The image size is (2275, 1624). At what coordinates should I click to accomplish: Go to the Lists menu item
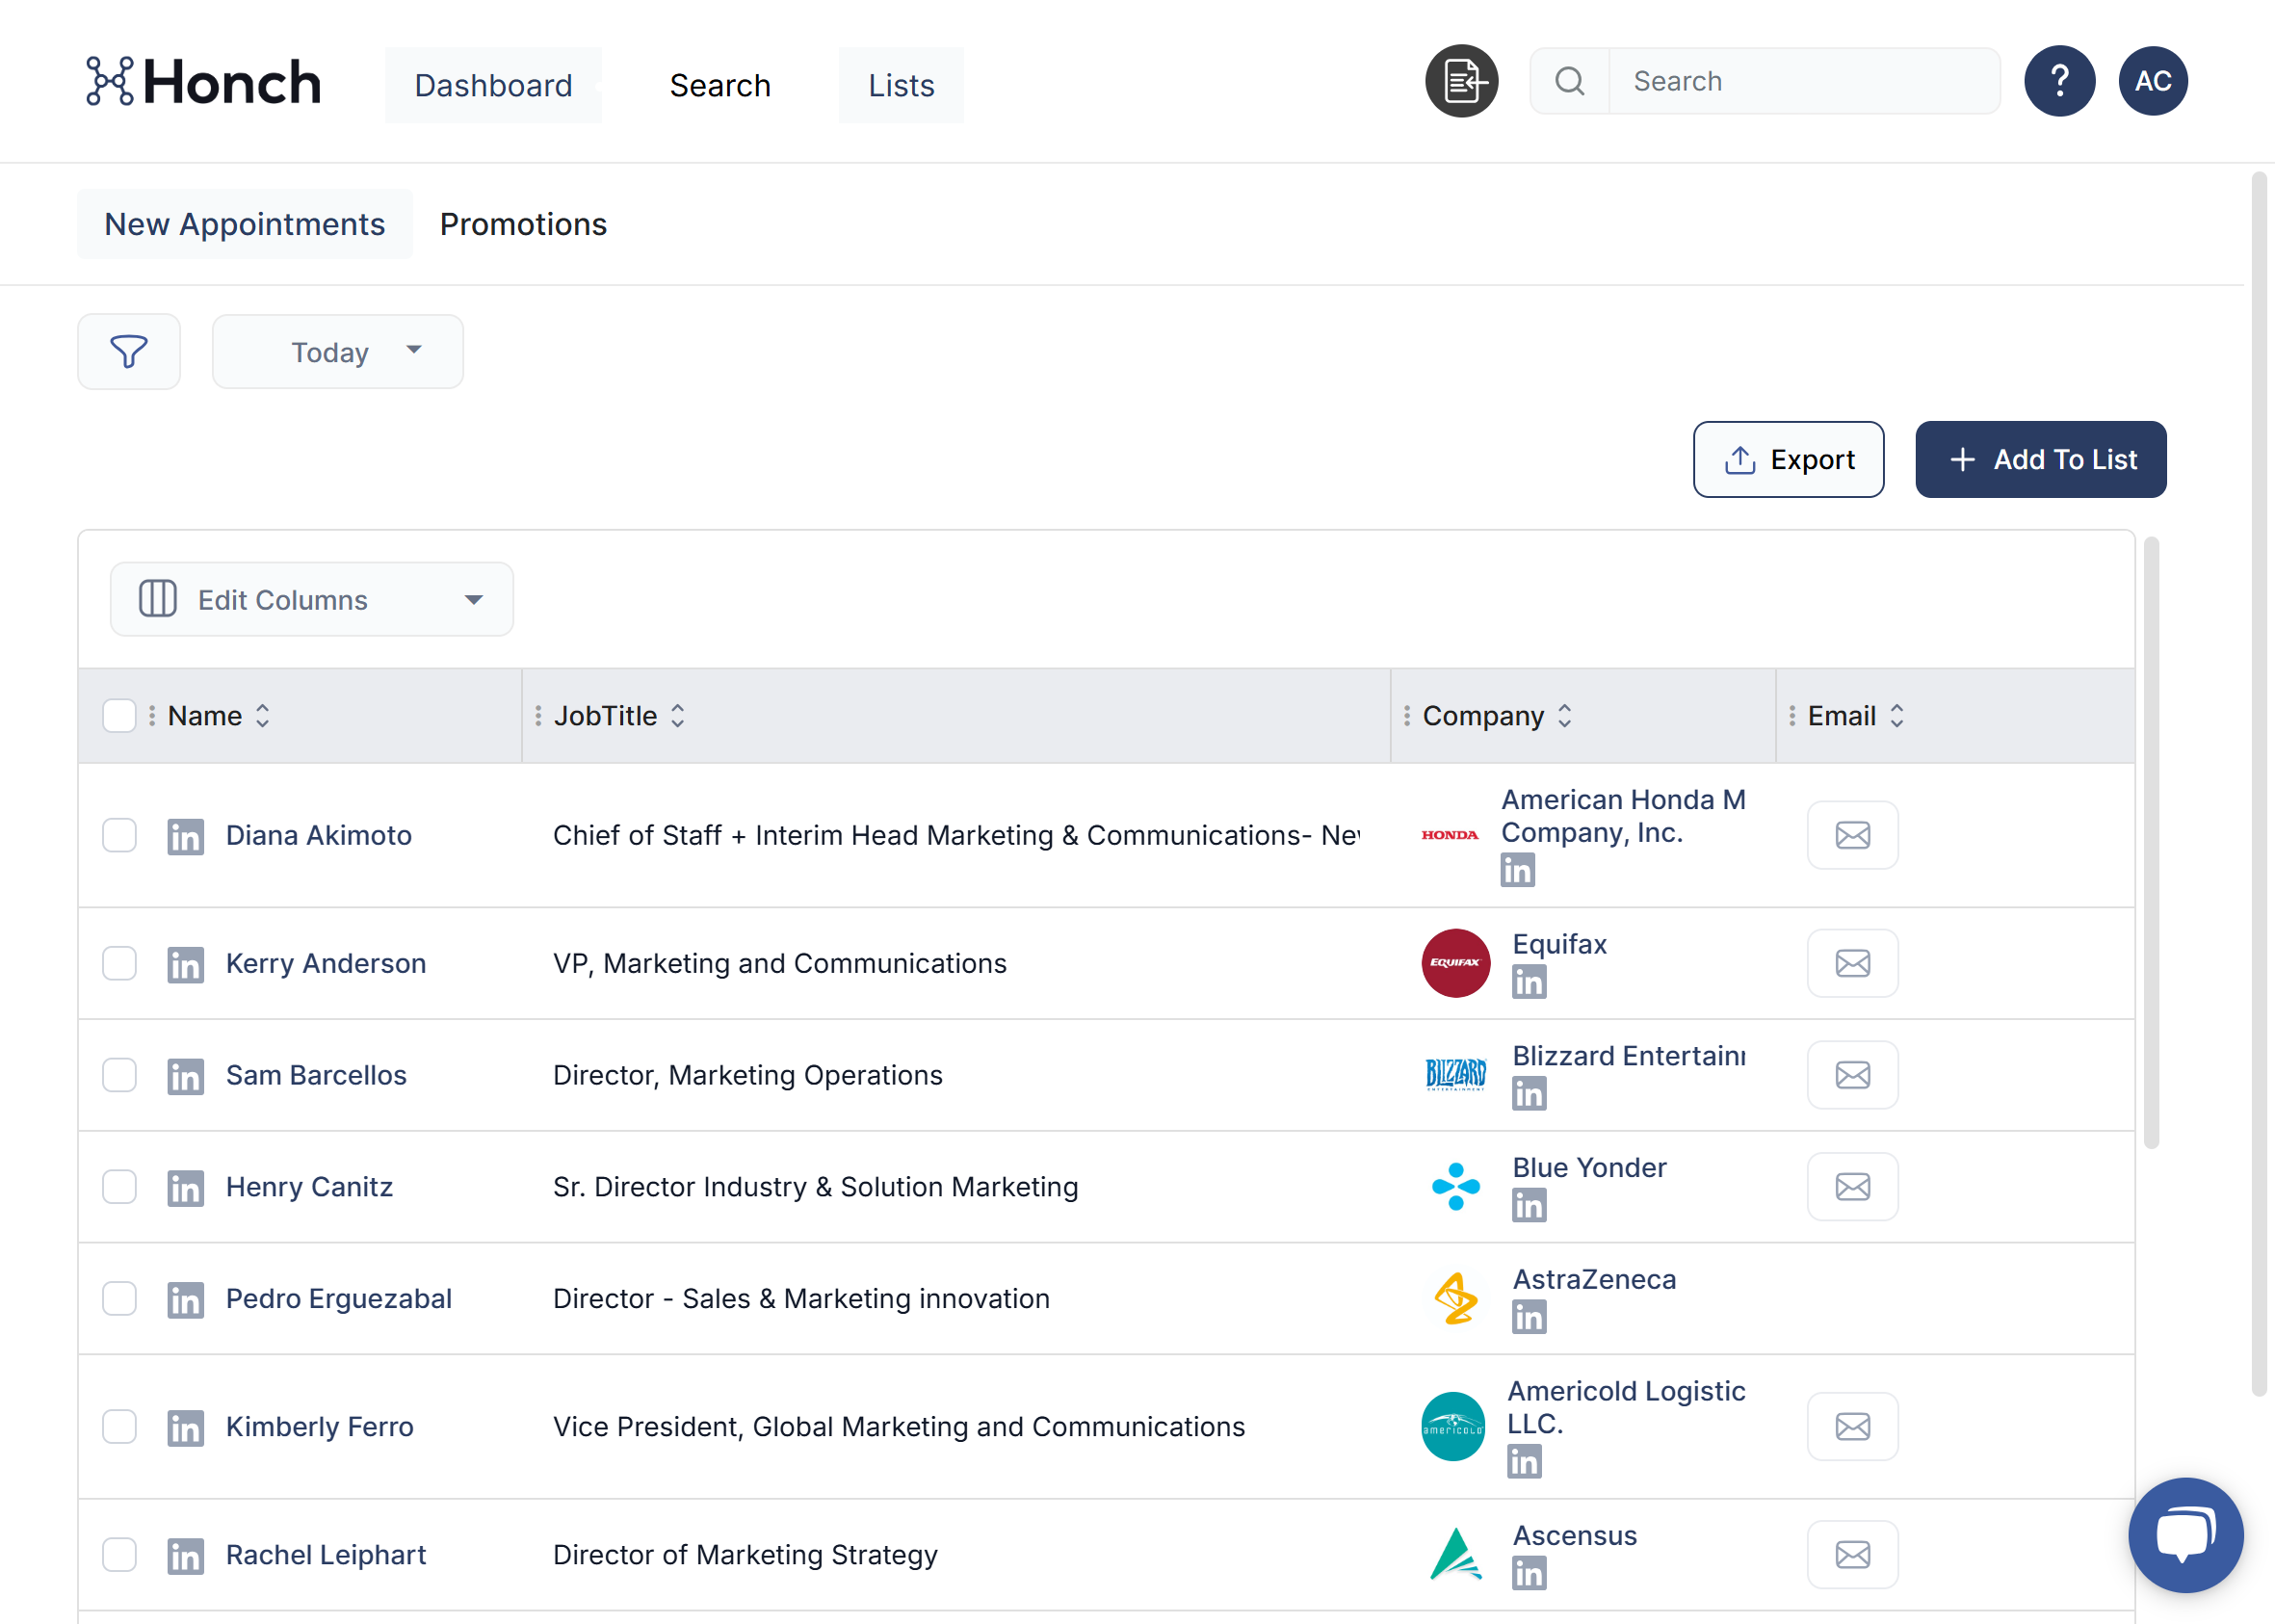pos(900,85)
